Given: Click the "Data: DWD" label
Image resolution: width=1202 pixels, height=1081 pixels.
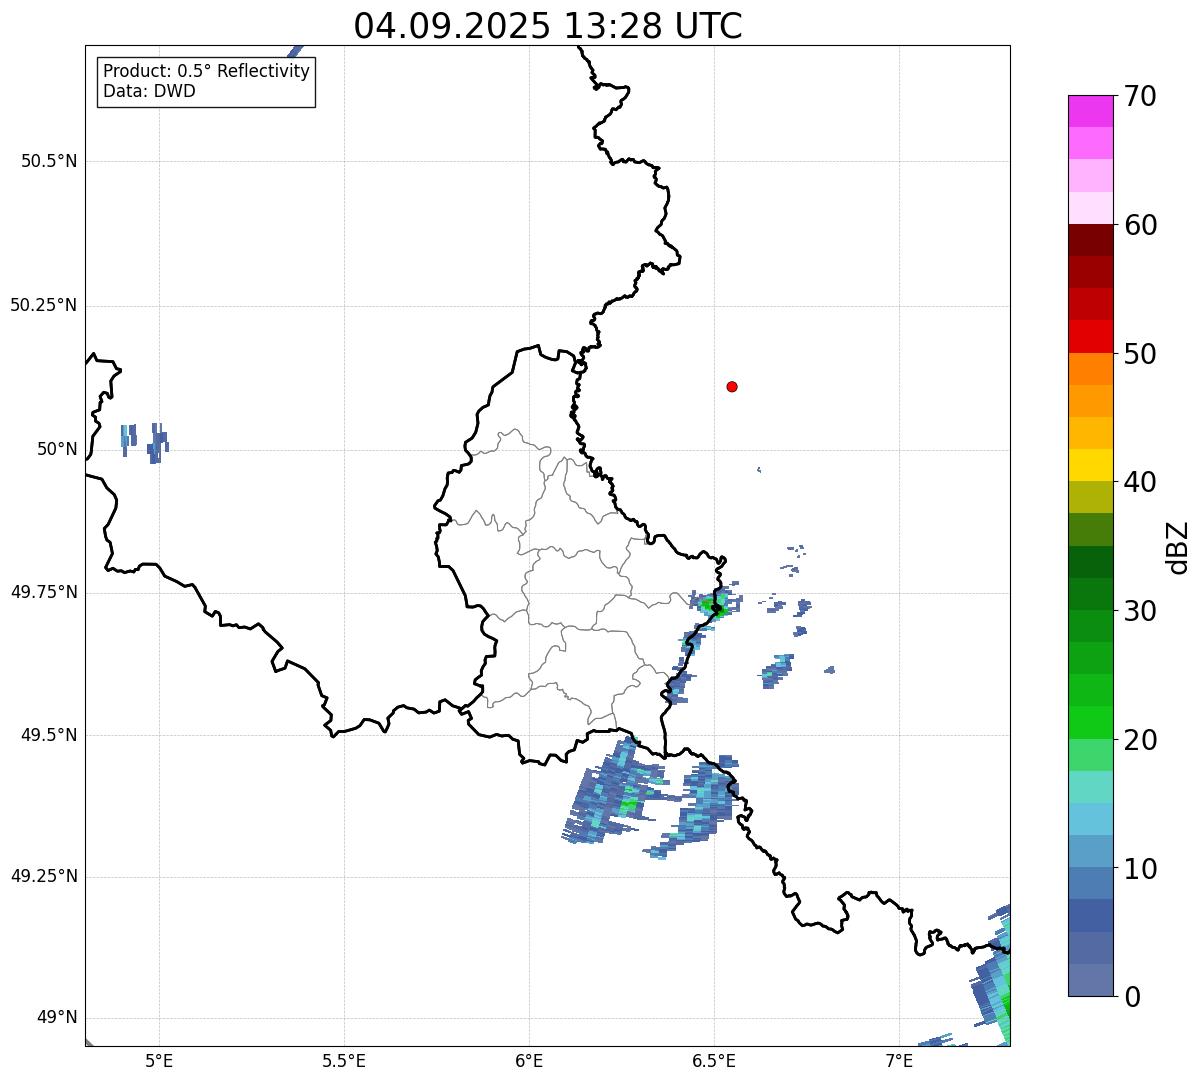Looking at the screenshot, I should pos(149,92).
